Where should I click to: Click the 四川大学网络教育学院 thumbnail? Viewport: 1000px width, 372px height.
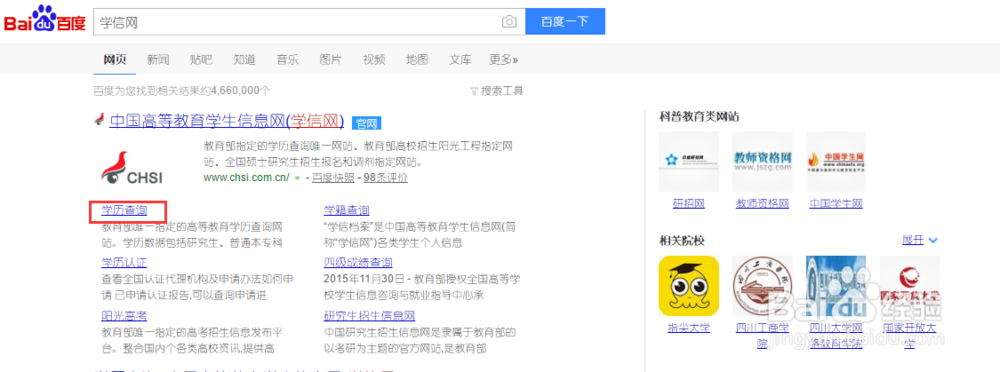[x=836, y=286]
